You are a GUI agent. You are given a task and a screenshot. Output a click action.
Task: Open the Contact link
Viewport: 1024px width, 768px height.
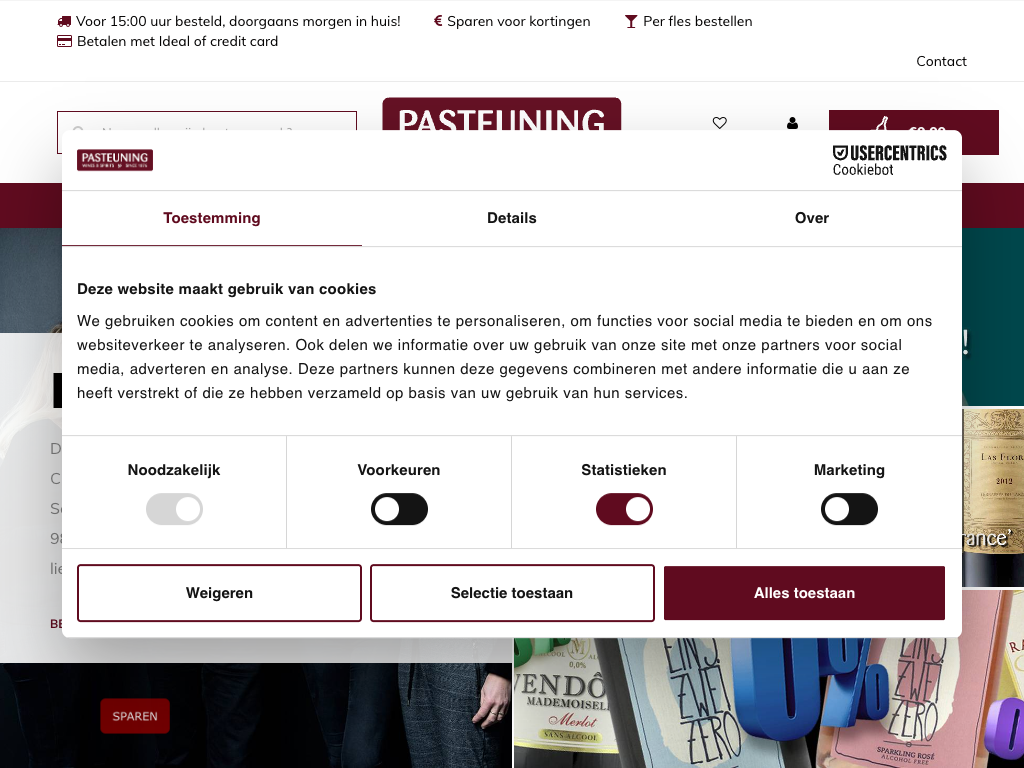point(941,61)
